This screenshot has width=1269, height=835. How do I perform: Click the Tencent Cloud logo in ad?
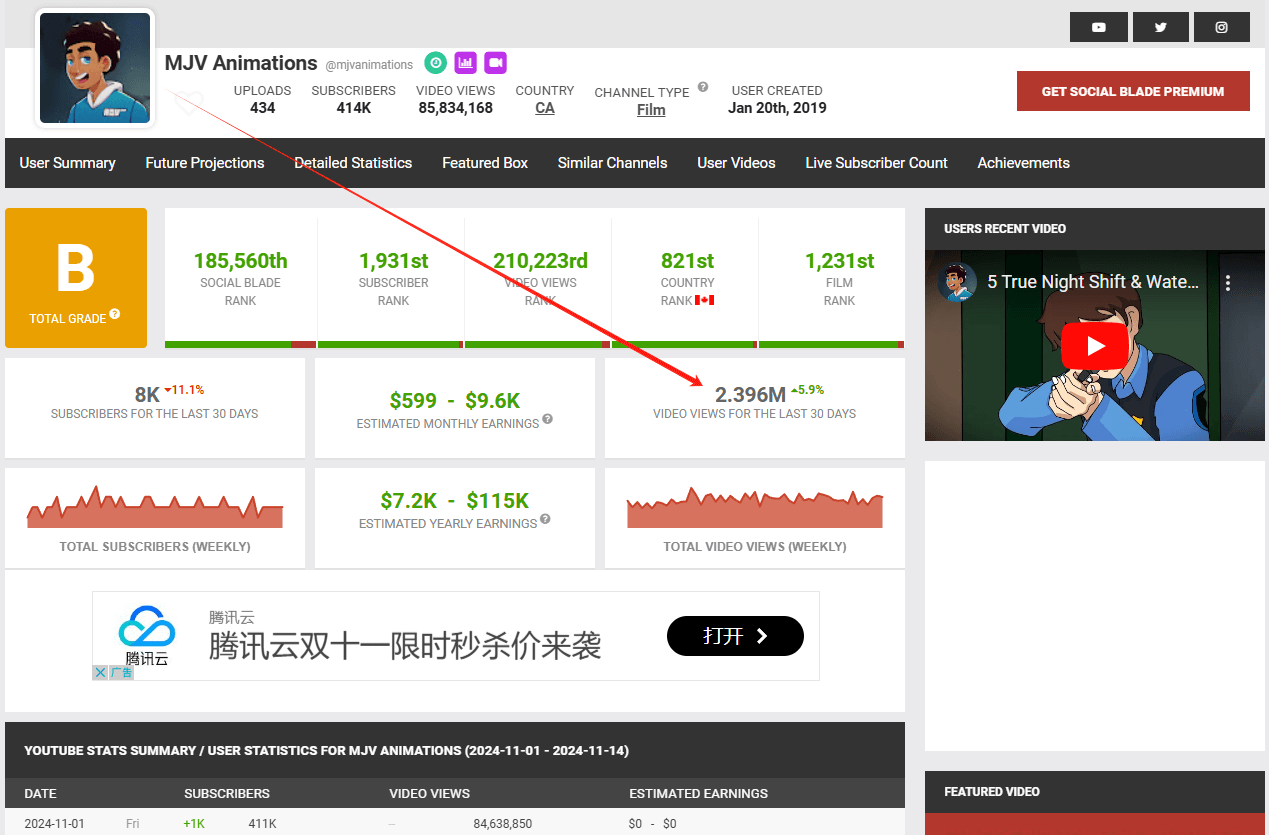pos(146,634)
